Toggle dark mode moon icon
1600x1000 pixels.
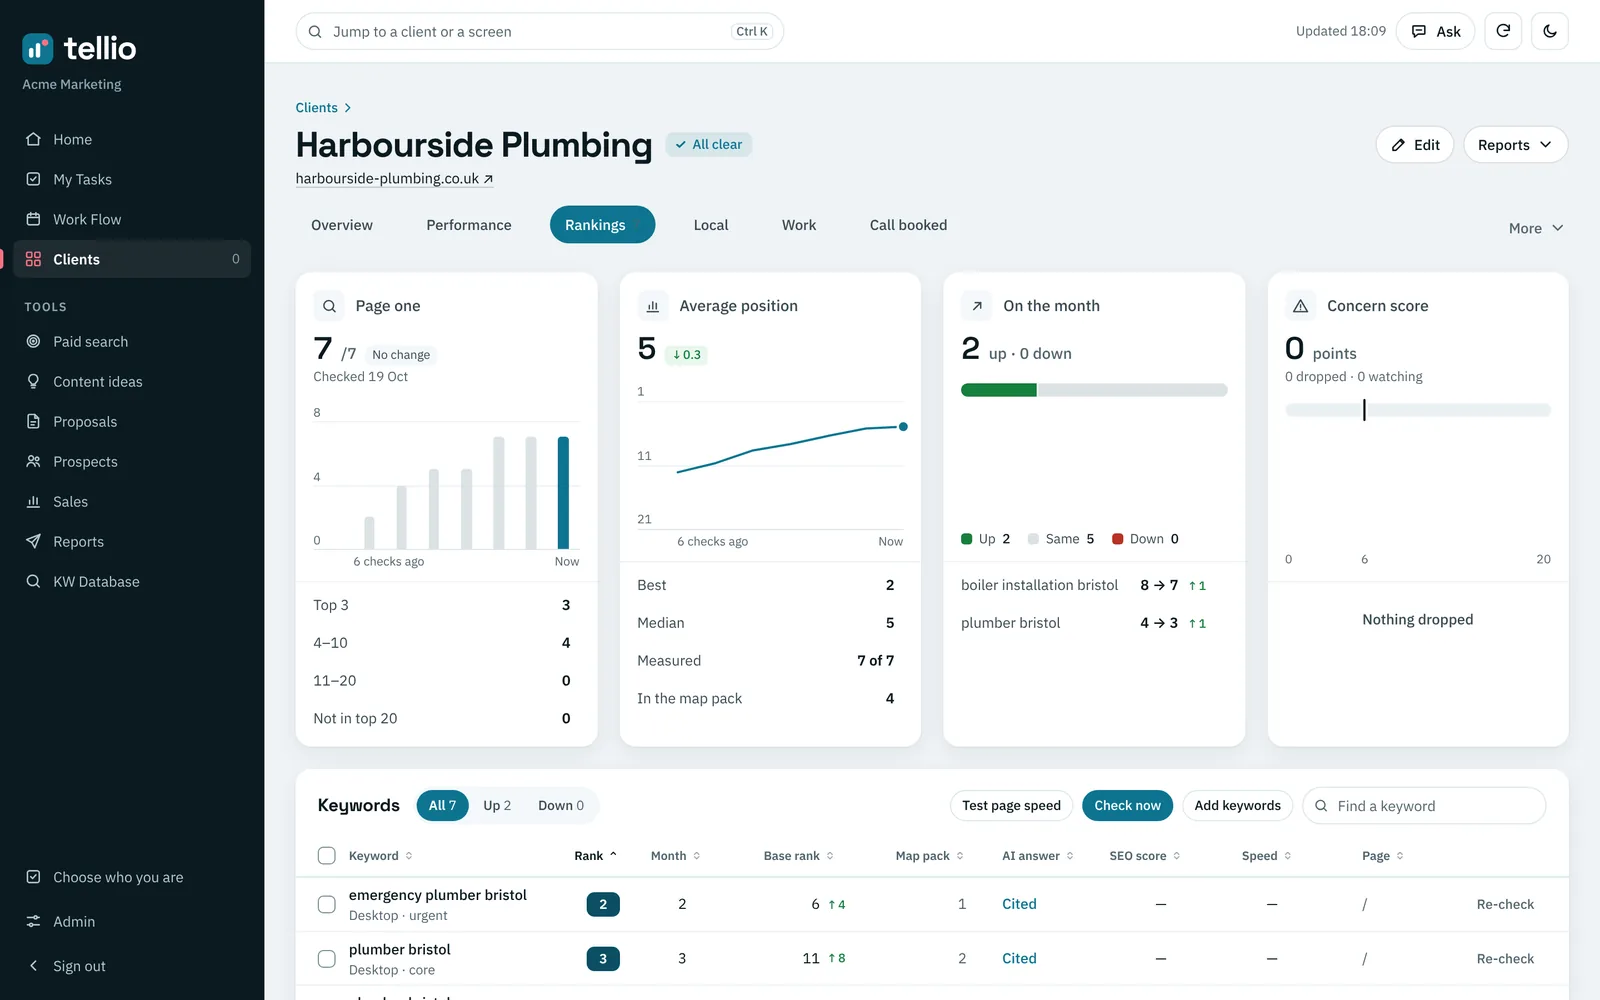coord(1550,31)
